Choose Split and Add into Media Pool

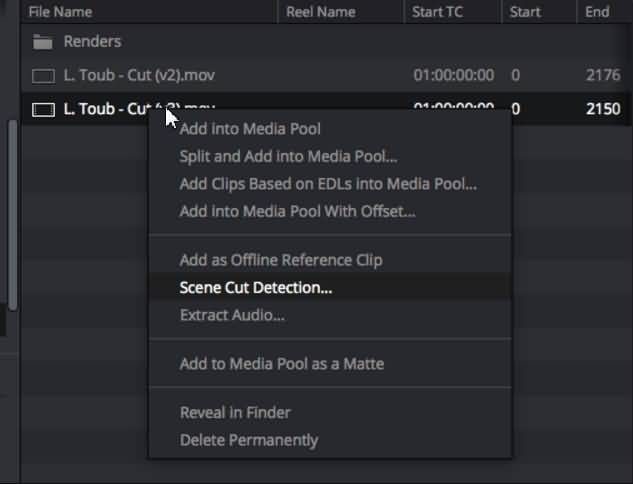(288, 156)
